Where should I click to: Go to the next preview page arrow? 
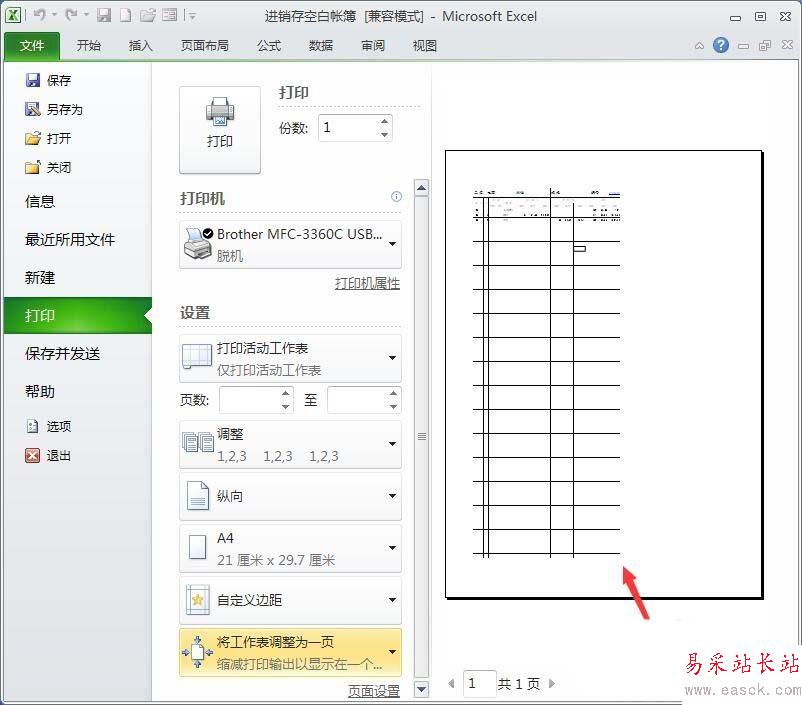[552, 683]
